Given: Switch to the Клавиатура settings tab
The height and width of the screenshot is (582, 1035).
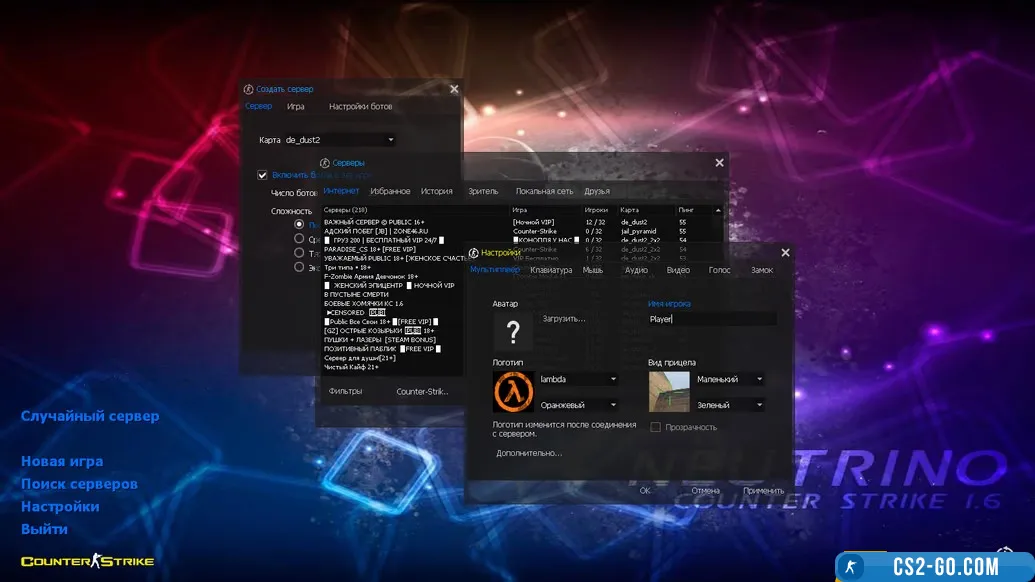Looking at the screenshot, I should click(x=551, y=270).
